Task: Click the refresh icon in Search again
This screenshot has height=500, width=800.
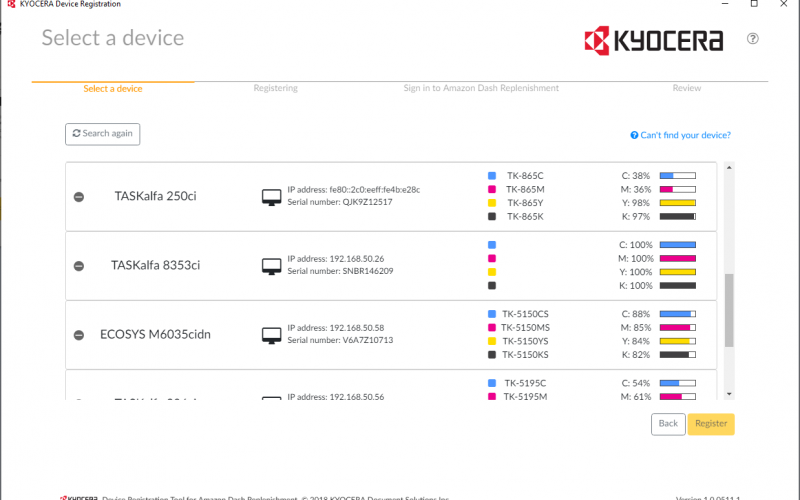Action: (x=76, y=134)
